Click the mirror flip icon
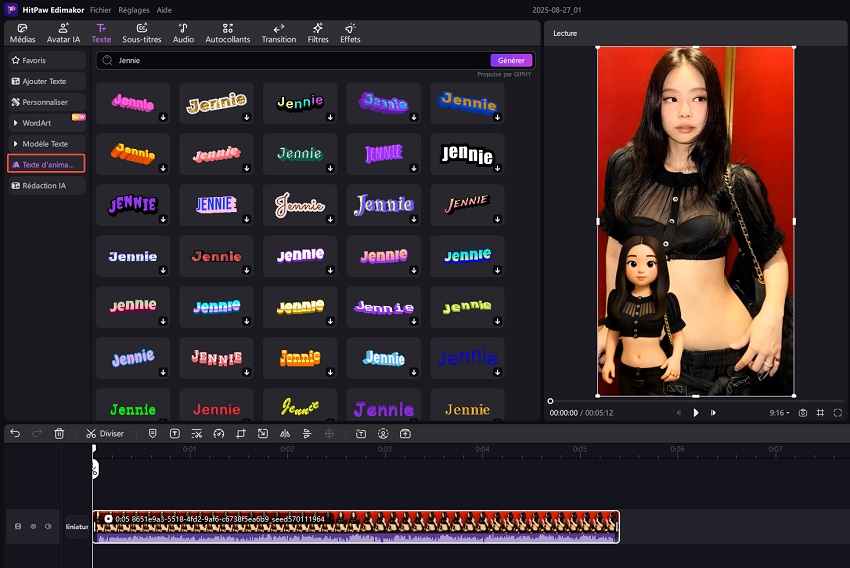The height and width of the screenshot is (568, 850). click(285, 434)
